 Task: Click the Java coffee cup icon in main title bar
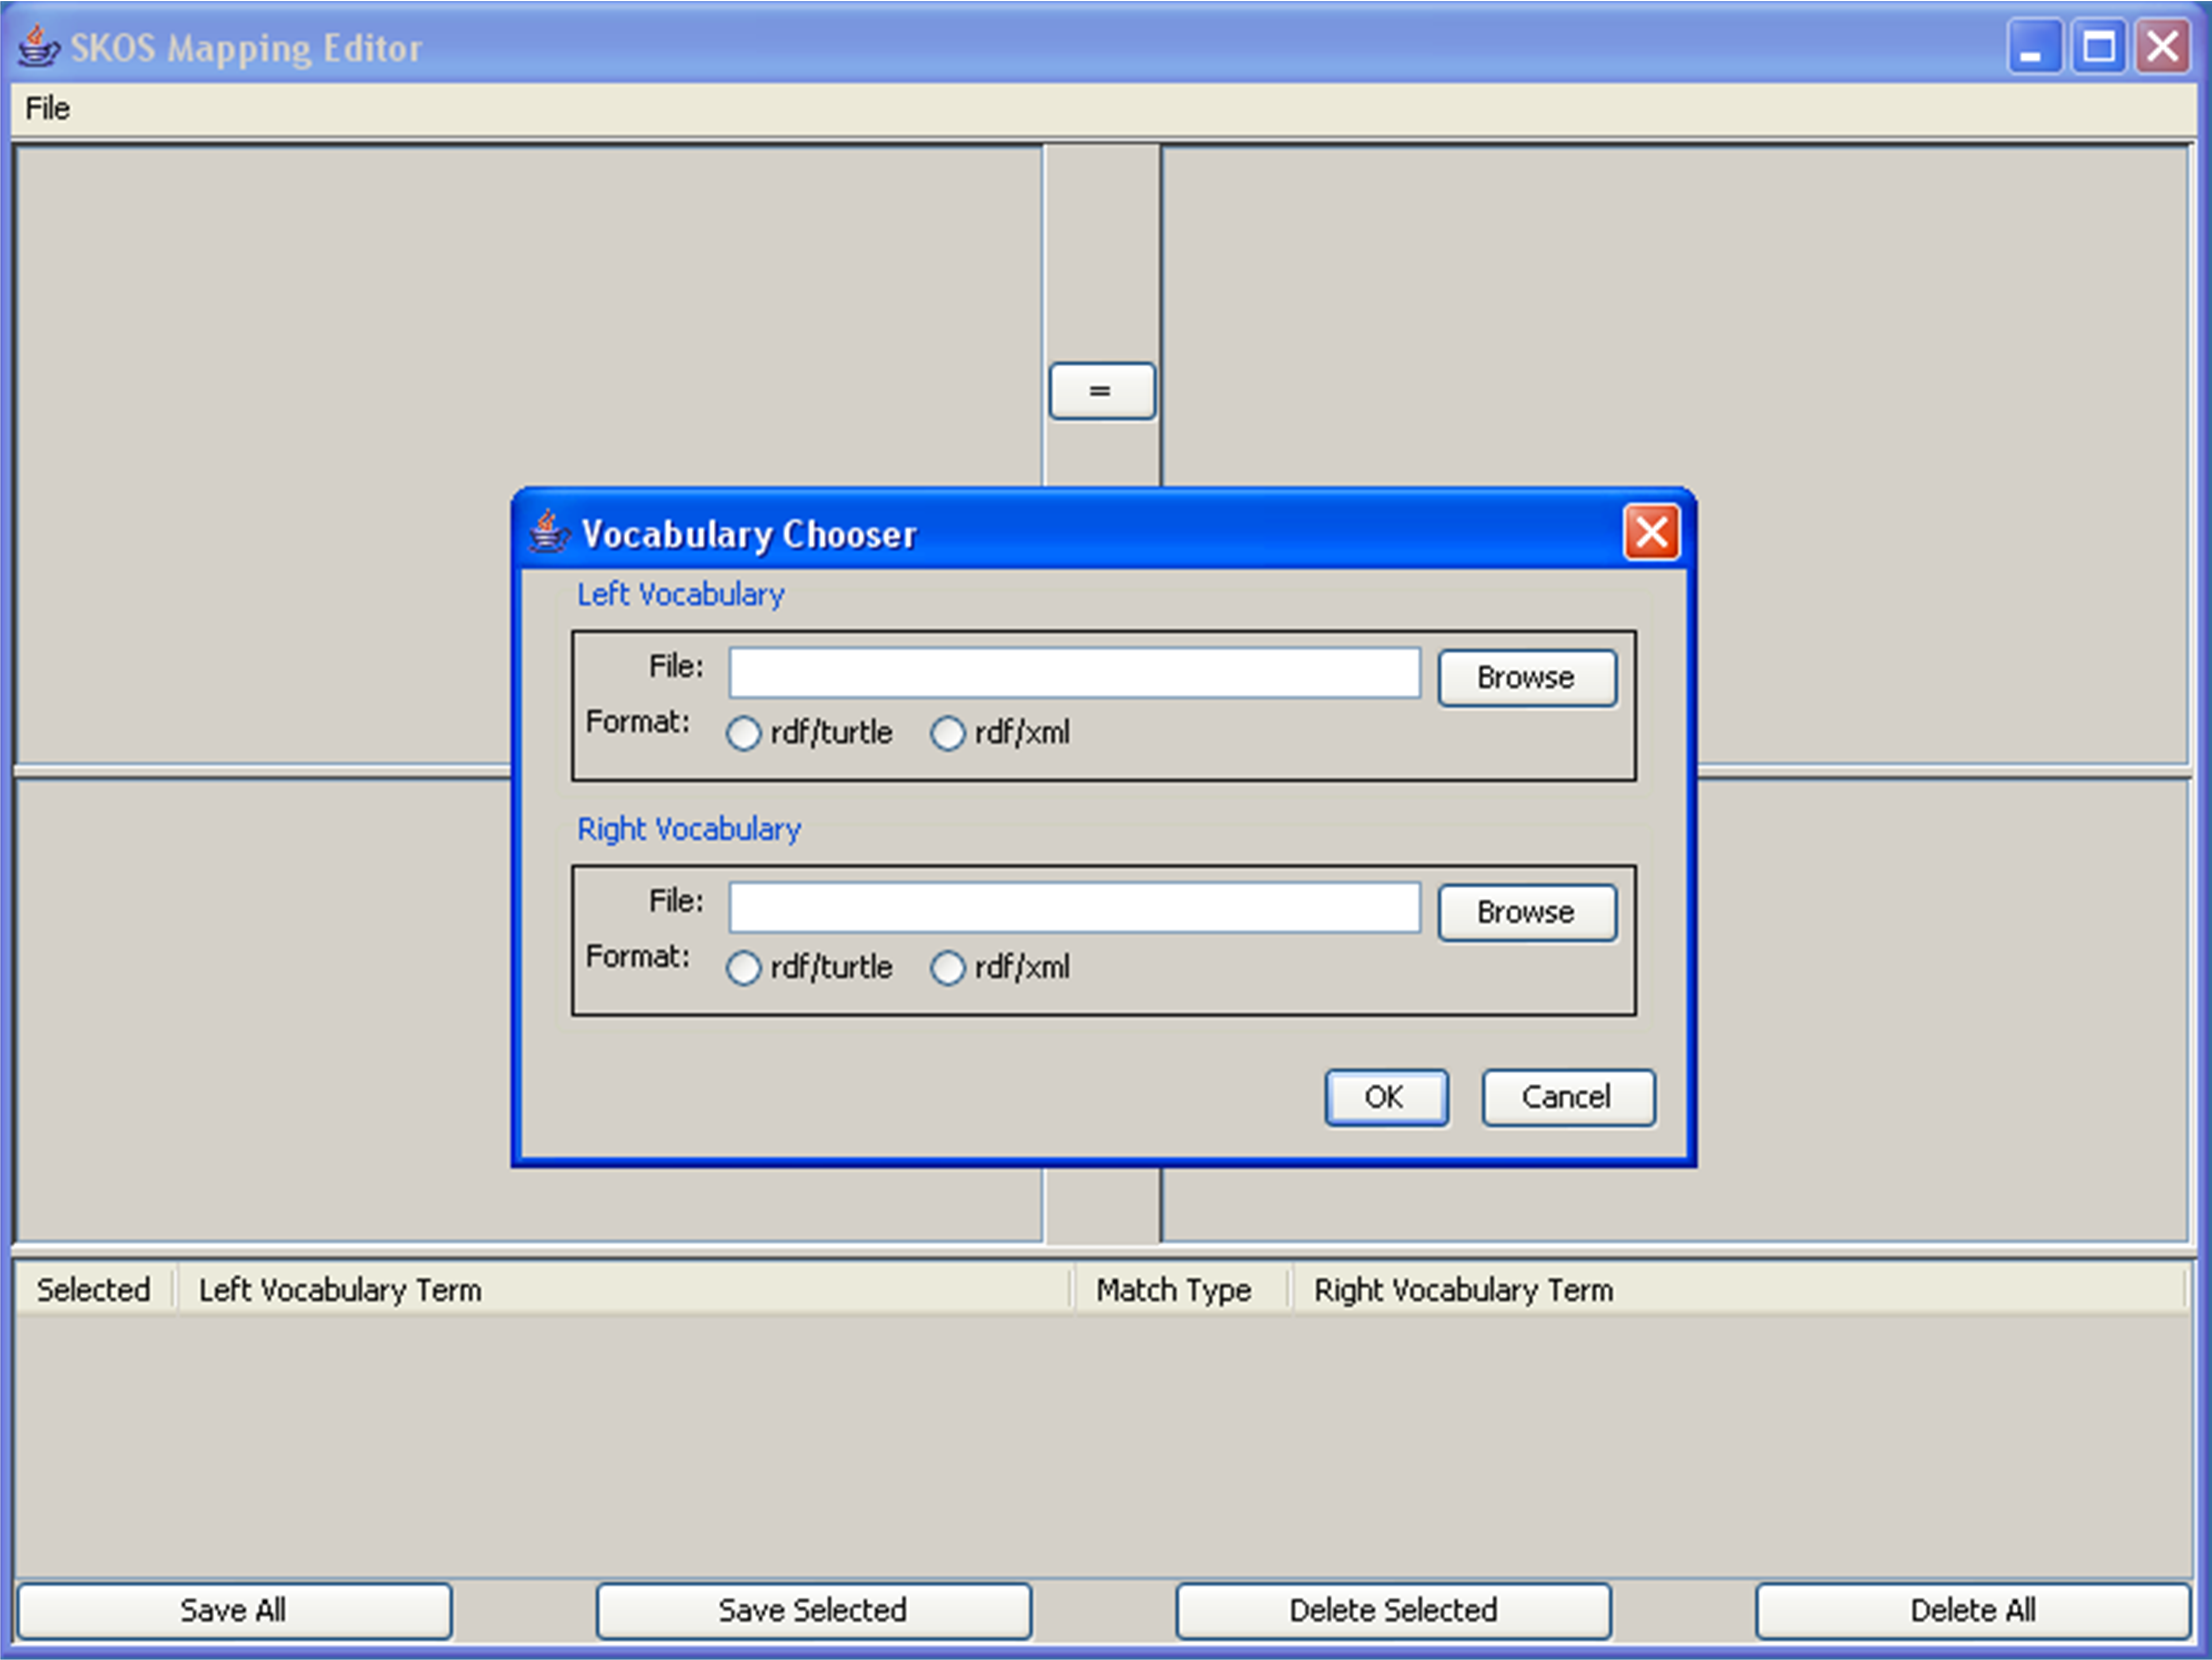click(39, 46)
